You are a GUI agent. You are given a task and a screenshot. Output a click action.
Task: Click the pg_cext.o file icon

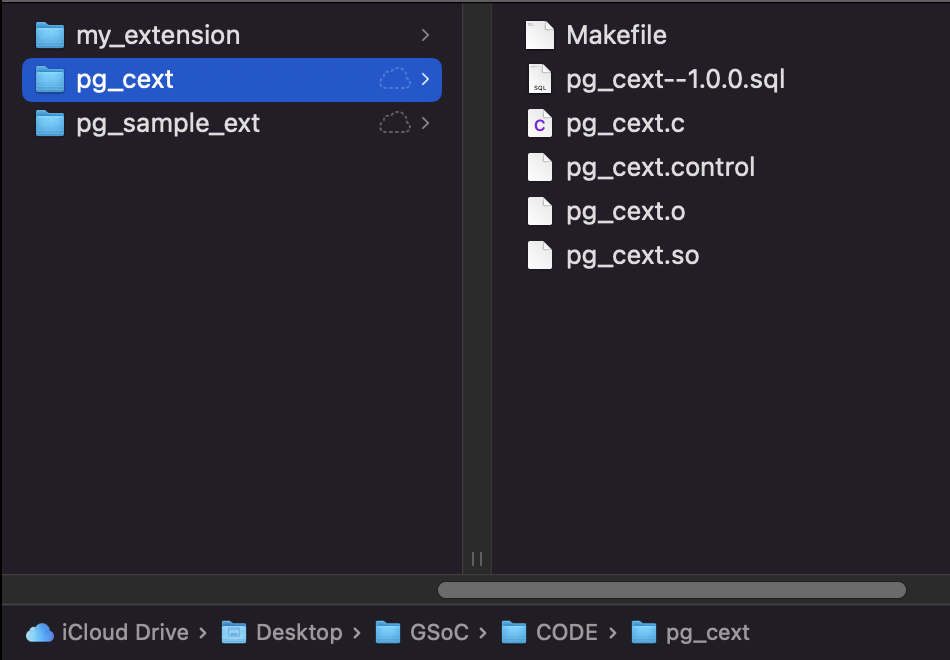(x=540, y=211)
